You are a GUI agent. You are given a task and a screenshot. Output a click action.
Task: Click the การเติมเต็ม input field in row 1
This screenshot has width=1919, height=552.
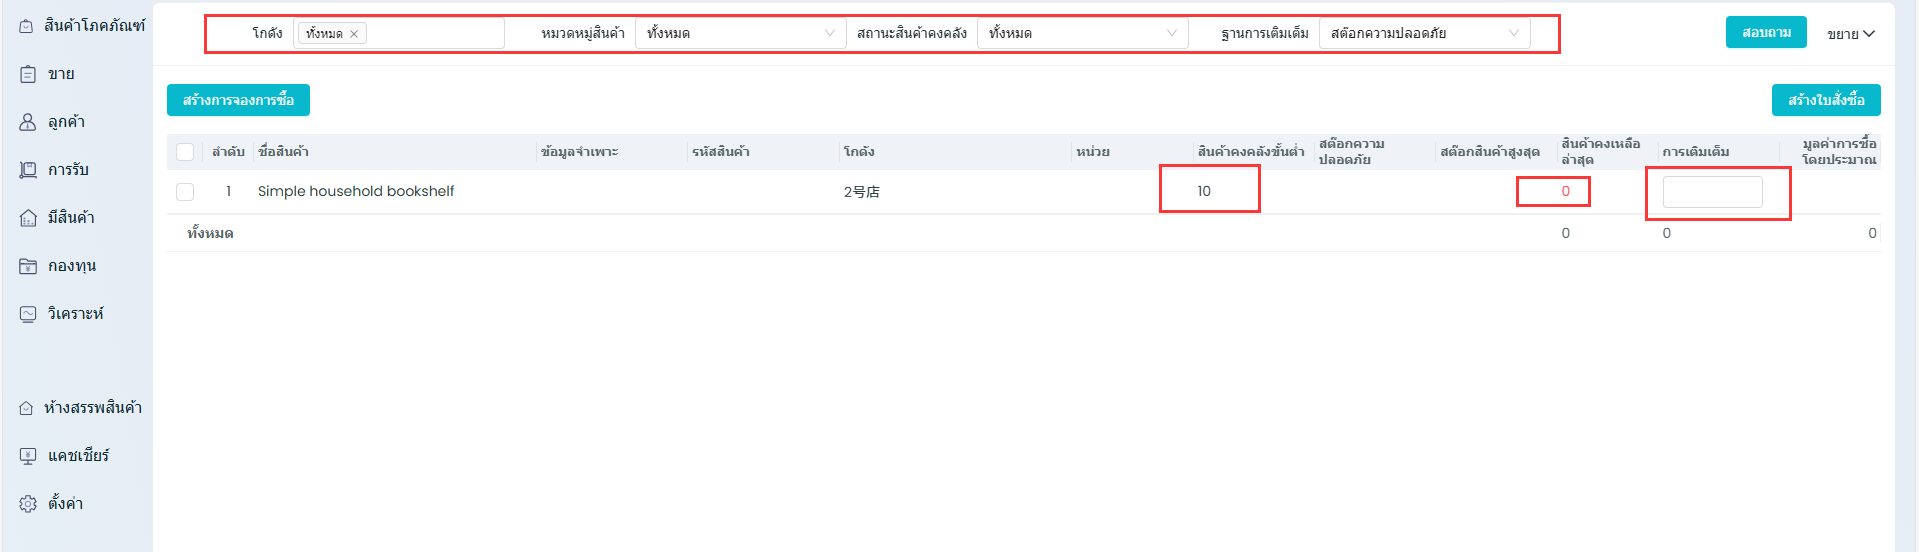pos(1712,192)
